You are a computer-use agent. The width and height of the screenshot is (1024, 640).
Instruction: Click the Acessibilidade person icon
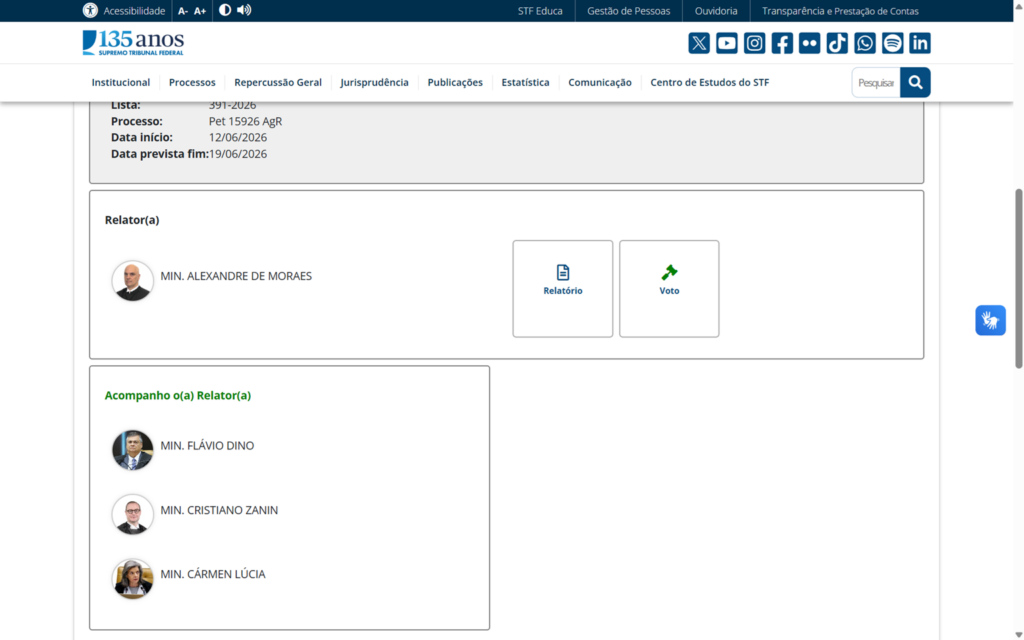(x=90, y=10)
